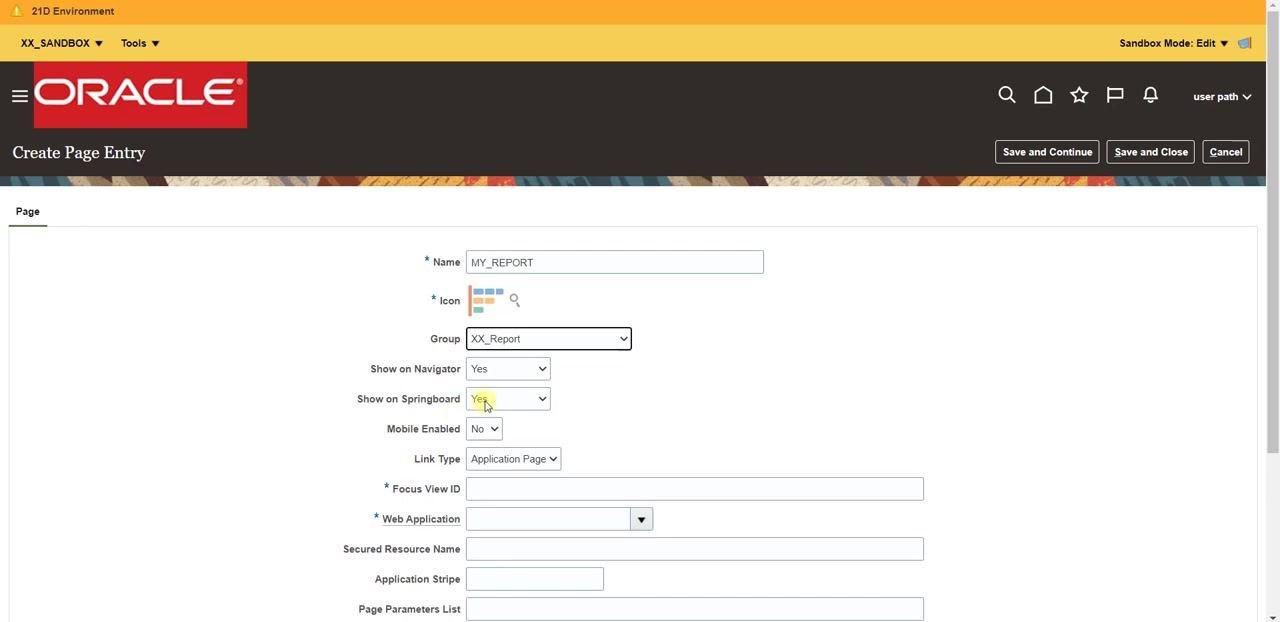
Task: Expand Sandbox Mode: Edit dropdown
Action: (x=1174, y=43)
